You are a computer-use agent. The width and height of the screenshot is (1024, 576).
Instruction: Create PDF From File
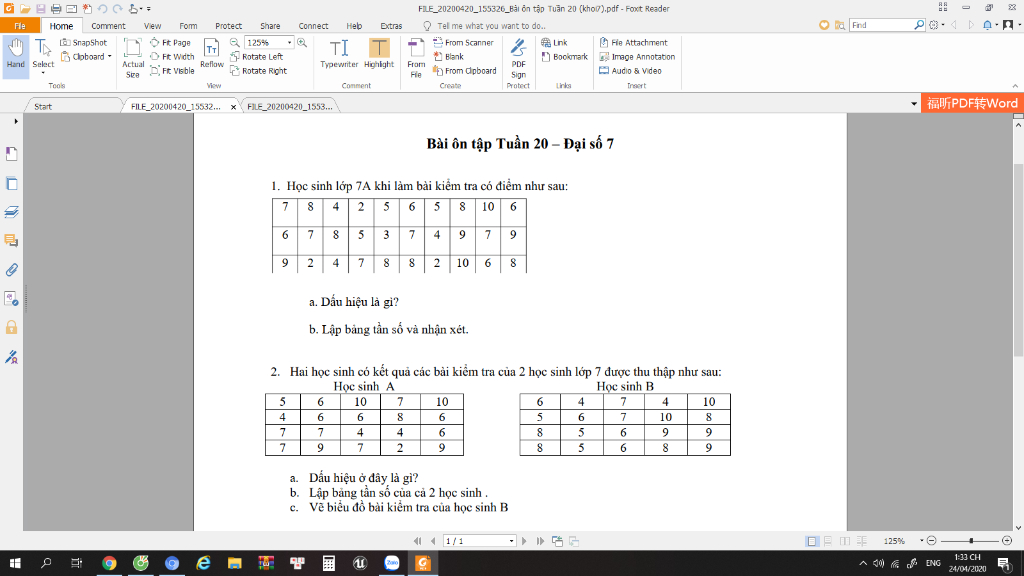click(416, 58)
